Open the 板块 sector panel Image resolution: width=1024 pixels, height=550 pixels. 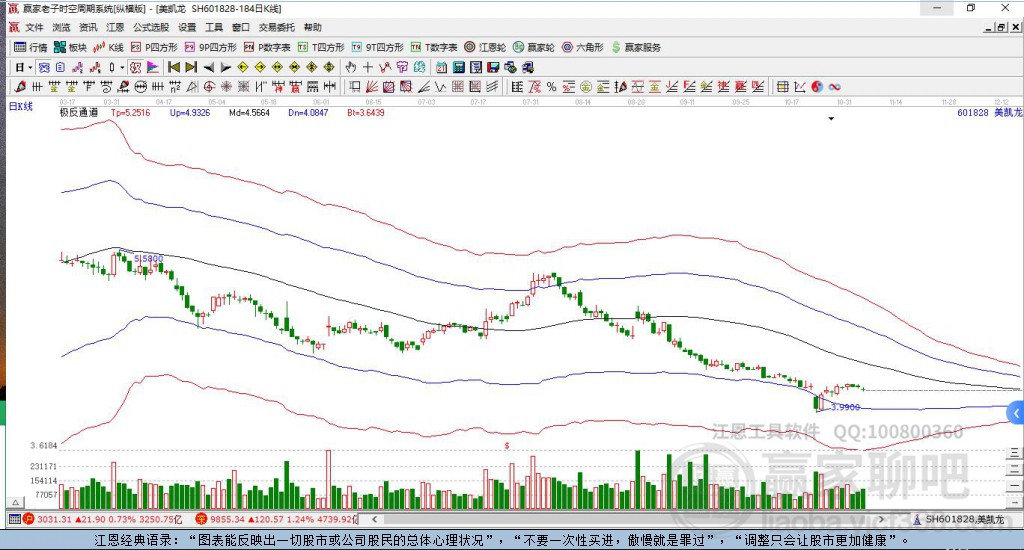[x=70, y=47]
